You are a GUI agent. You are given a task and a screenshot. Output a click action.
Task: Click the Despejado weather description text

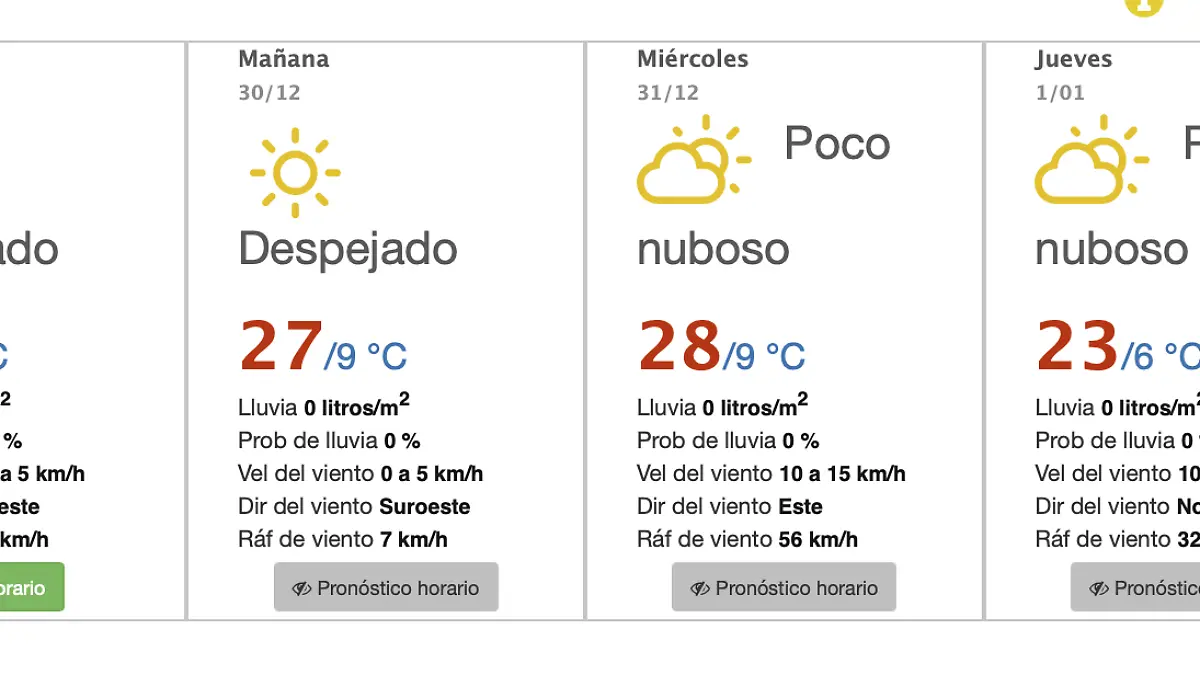(346, 249)
